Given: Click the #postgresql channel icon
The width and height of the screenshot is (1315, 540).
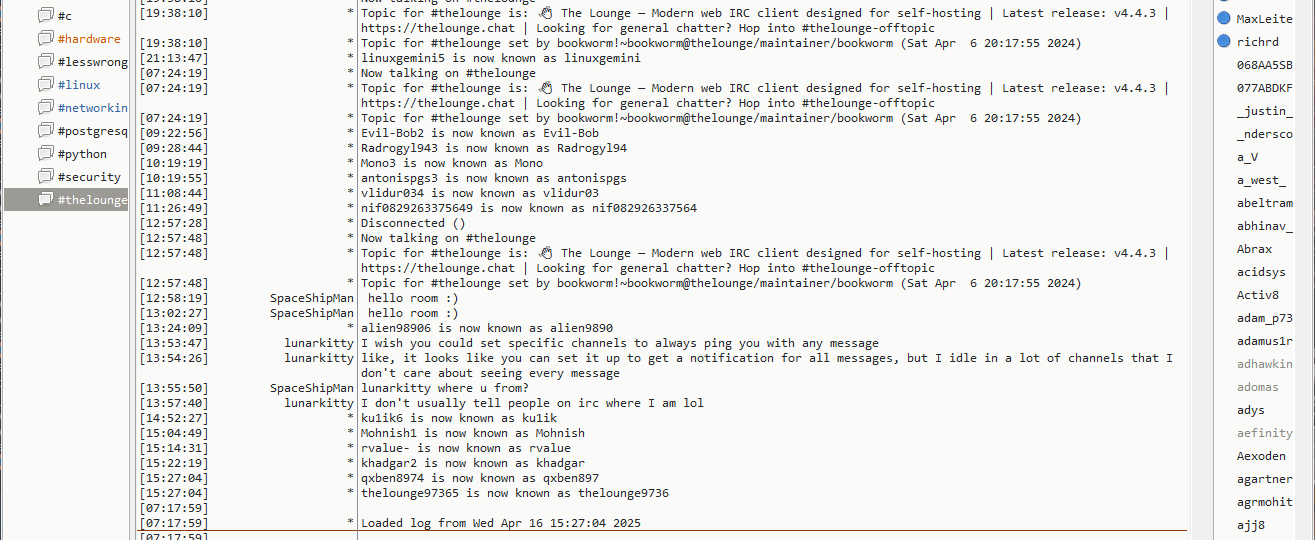Looking at the screenshot, I should (45, 131).
